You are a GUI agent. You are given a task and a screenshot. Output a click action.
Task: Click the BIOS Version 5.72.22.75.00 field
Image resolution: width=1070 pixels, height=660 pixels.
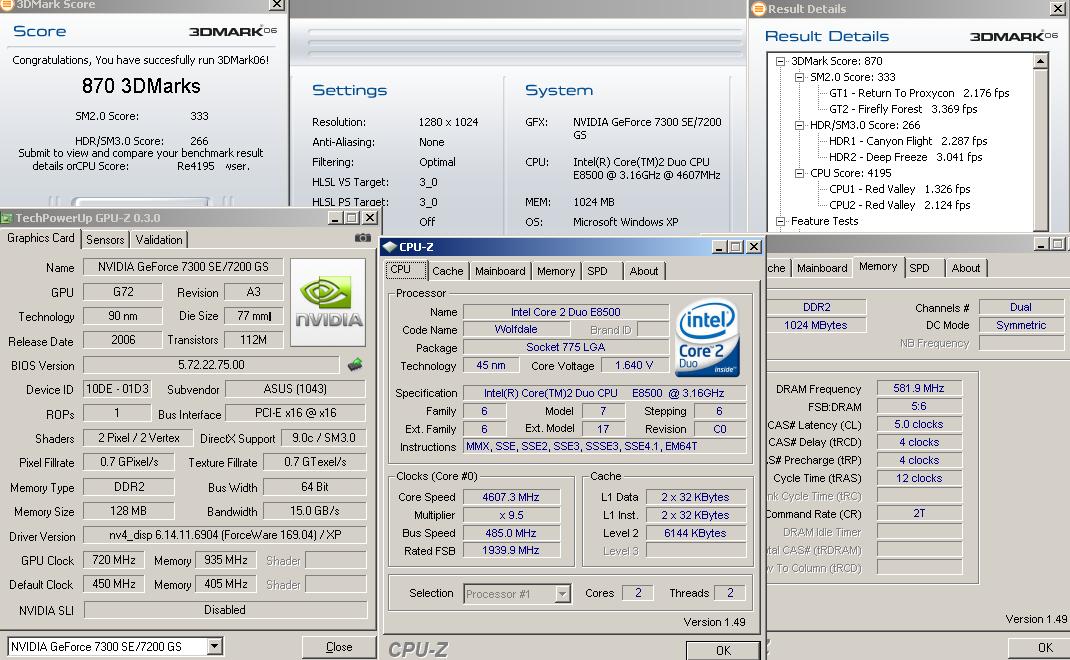211,365
